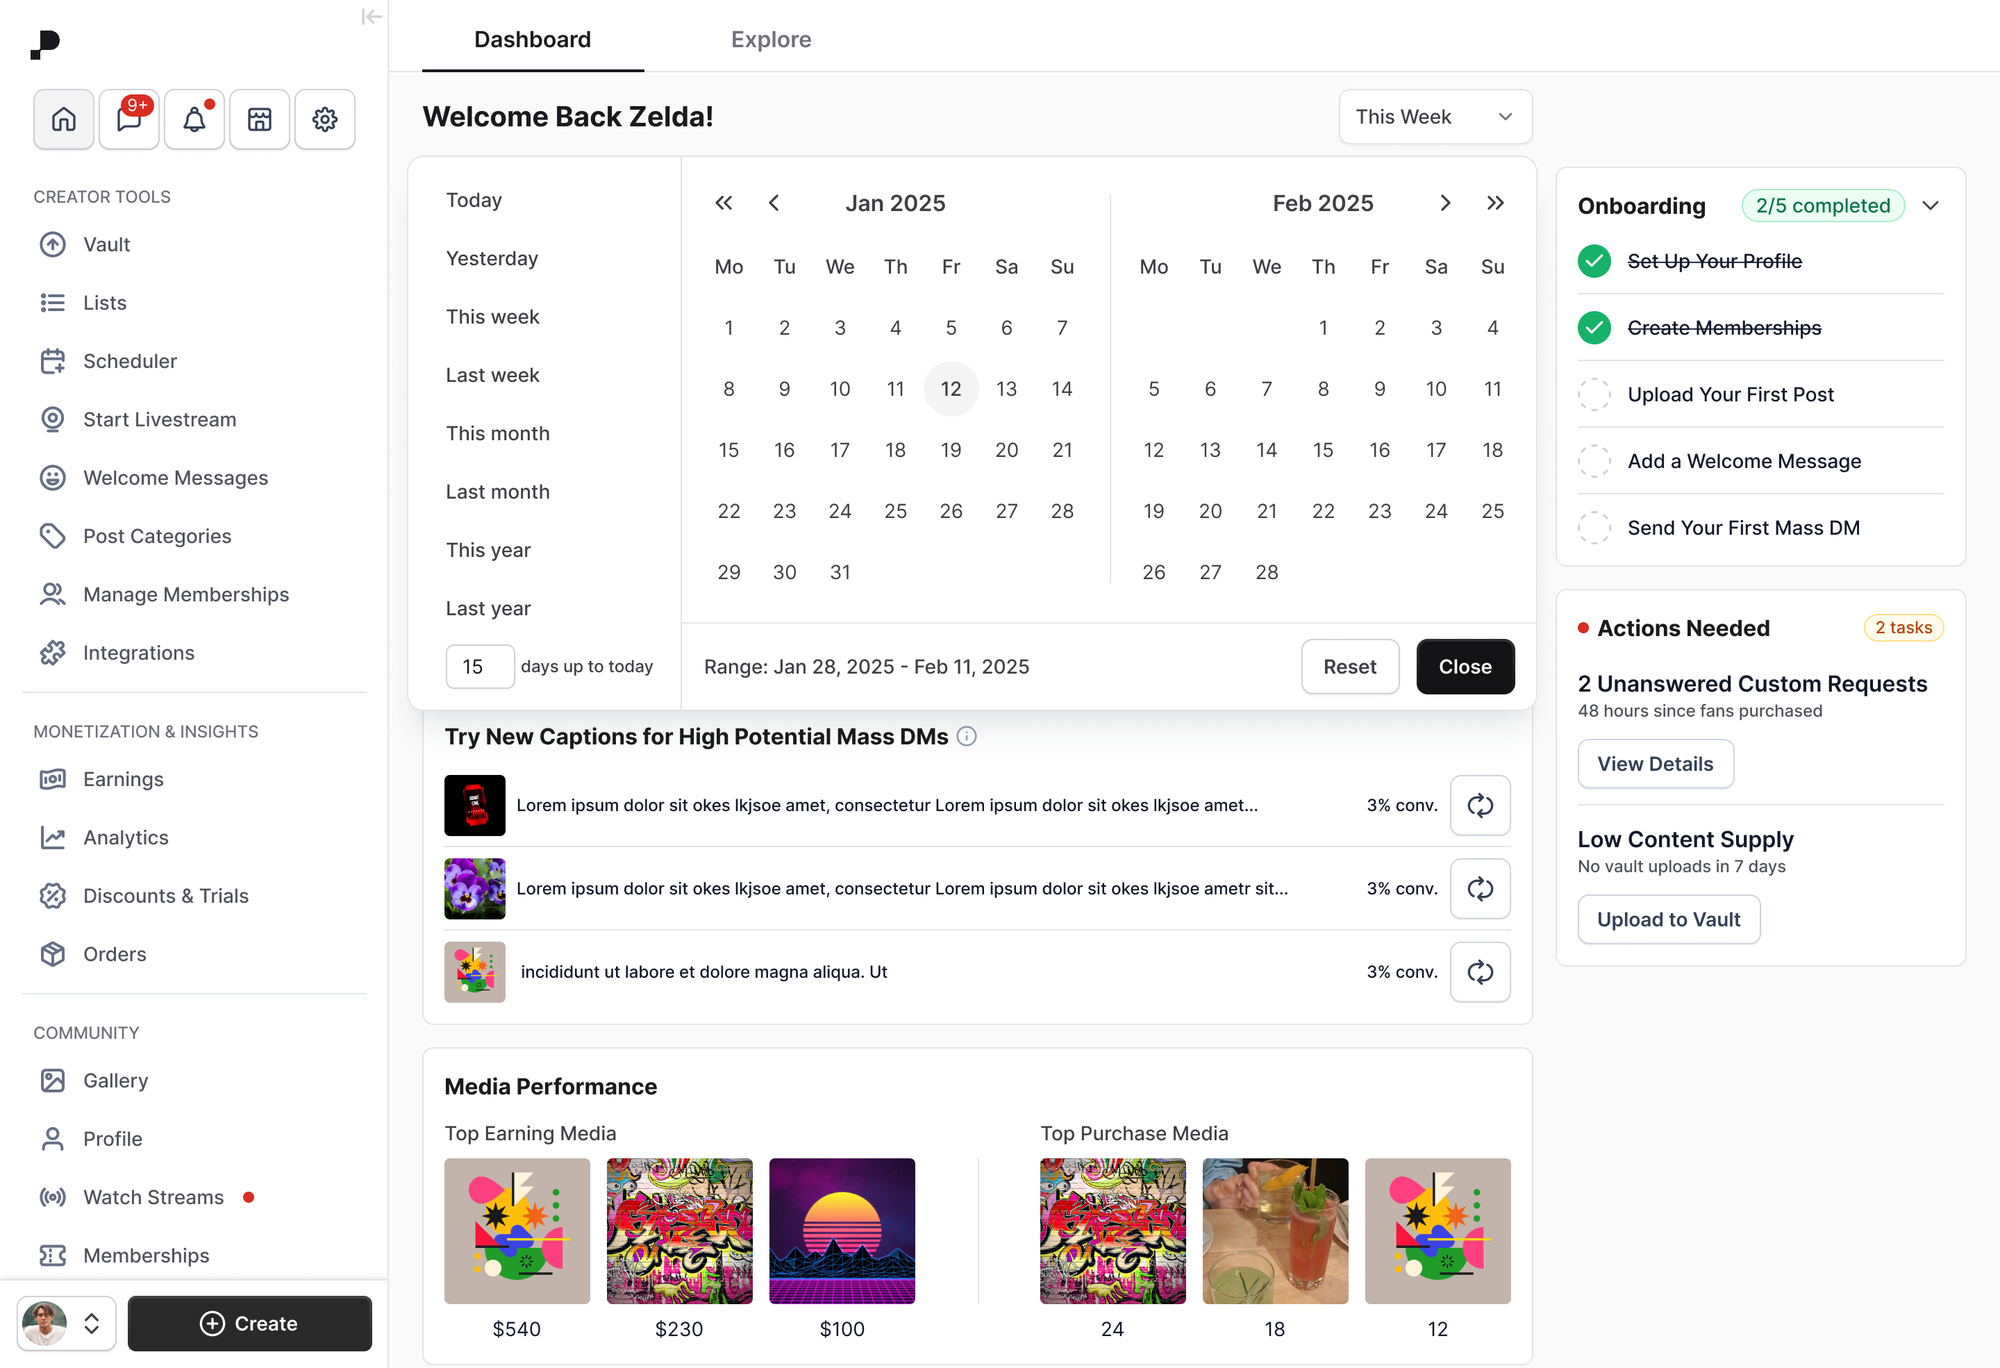Select Yesterday preset range
2000x1368 pixels.
pyautogui.click(x=492, y=258)
